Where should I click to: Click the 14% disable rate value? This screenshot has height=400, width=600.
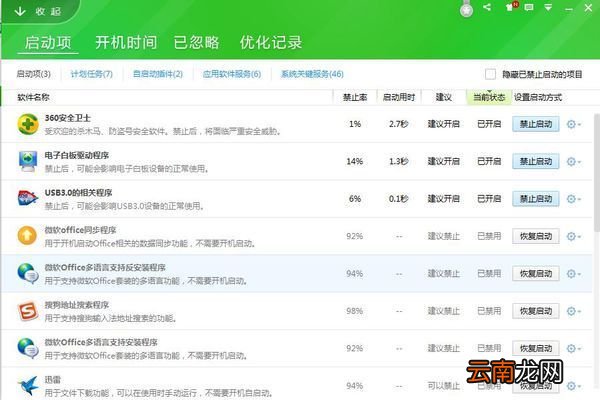coord(355,162)
